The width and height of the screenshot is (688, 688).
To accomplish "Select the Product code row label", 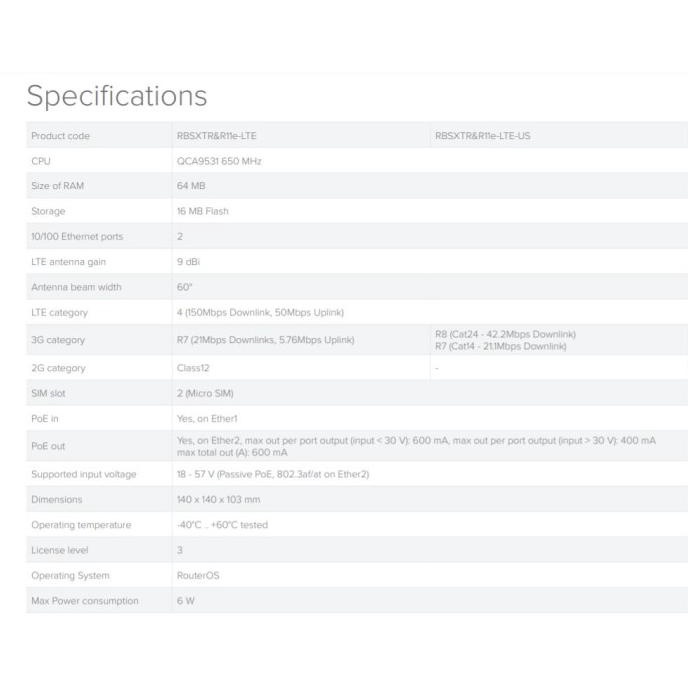I will click(60, 136).
